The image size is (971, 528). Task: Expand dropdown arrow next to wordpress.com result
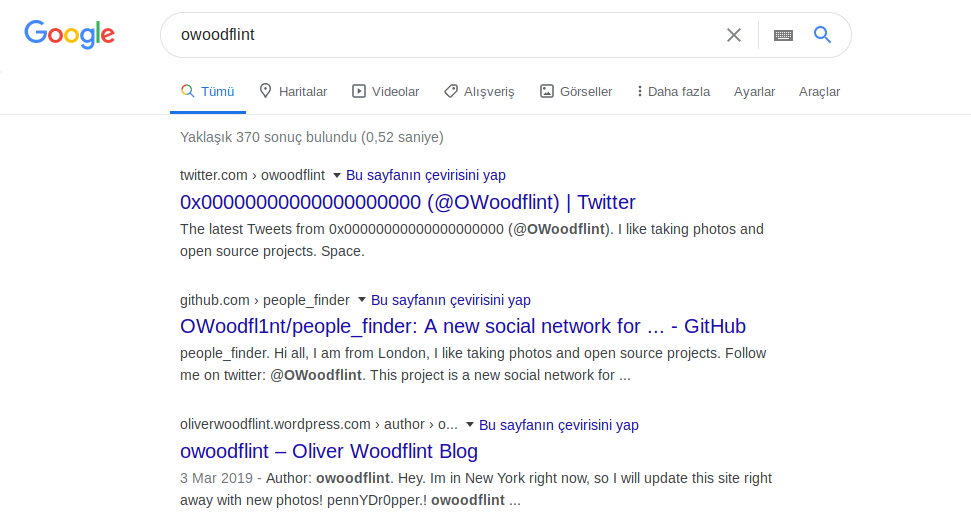[x=470, y=425]
